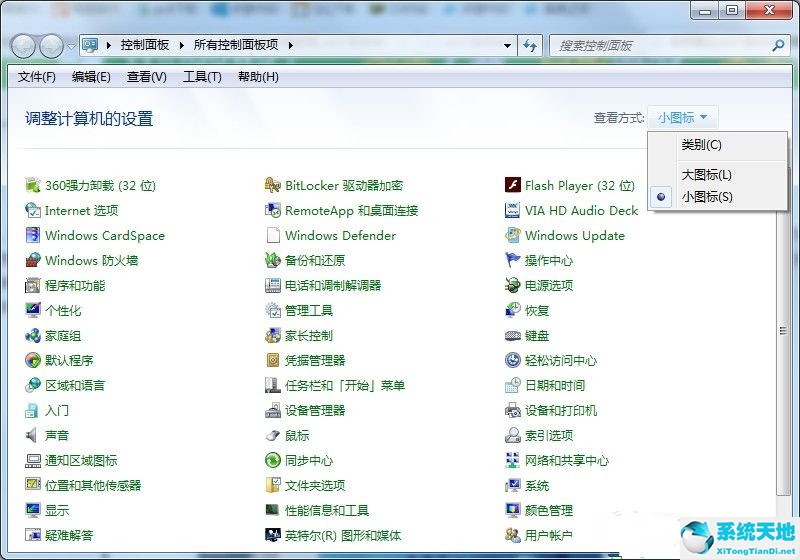The width and height of the screenshot is (800, 560).
Task: Click the 英特尔(R) 图形和媒体 icon
Action: point(273,535)
